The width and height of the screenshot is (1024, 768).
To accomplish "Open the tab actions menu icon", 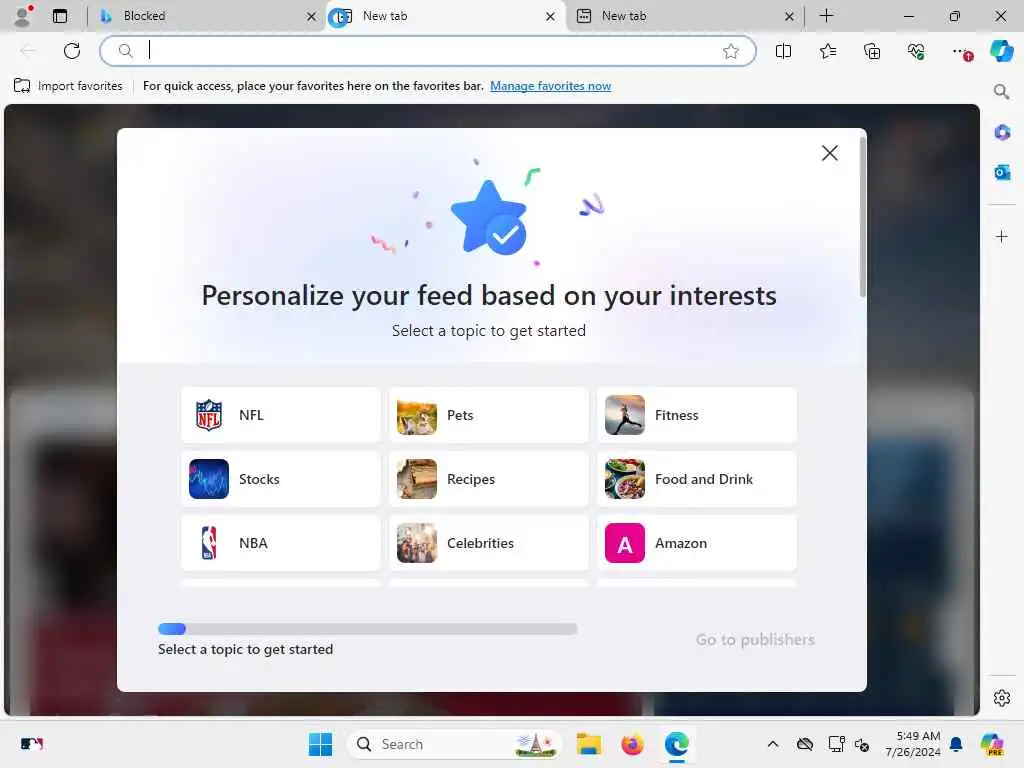I will tap(59, 16).
